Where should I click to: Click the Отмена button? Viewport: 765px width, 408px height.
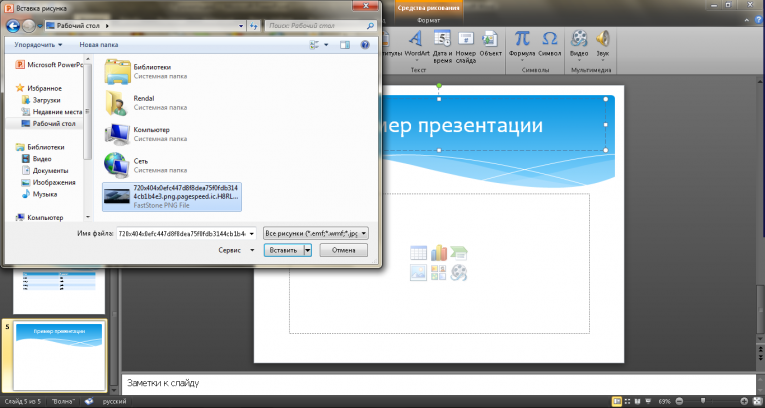[x=343, y=250]
